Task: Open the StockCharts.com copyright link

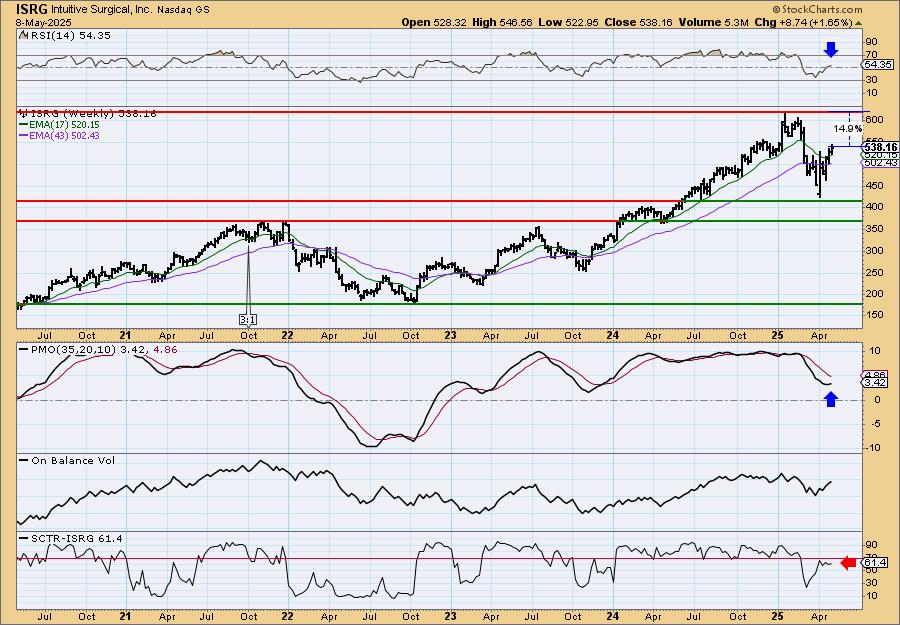Action: [817, 9]
